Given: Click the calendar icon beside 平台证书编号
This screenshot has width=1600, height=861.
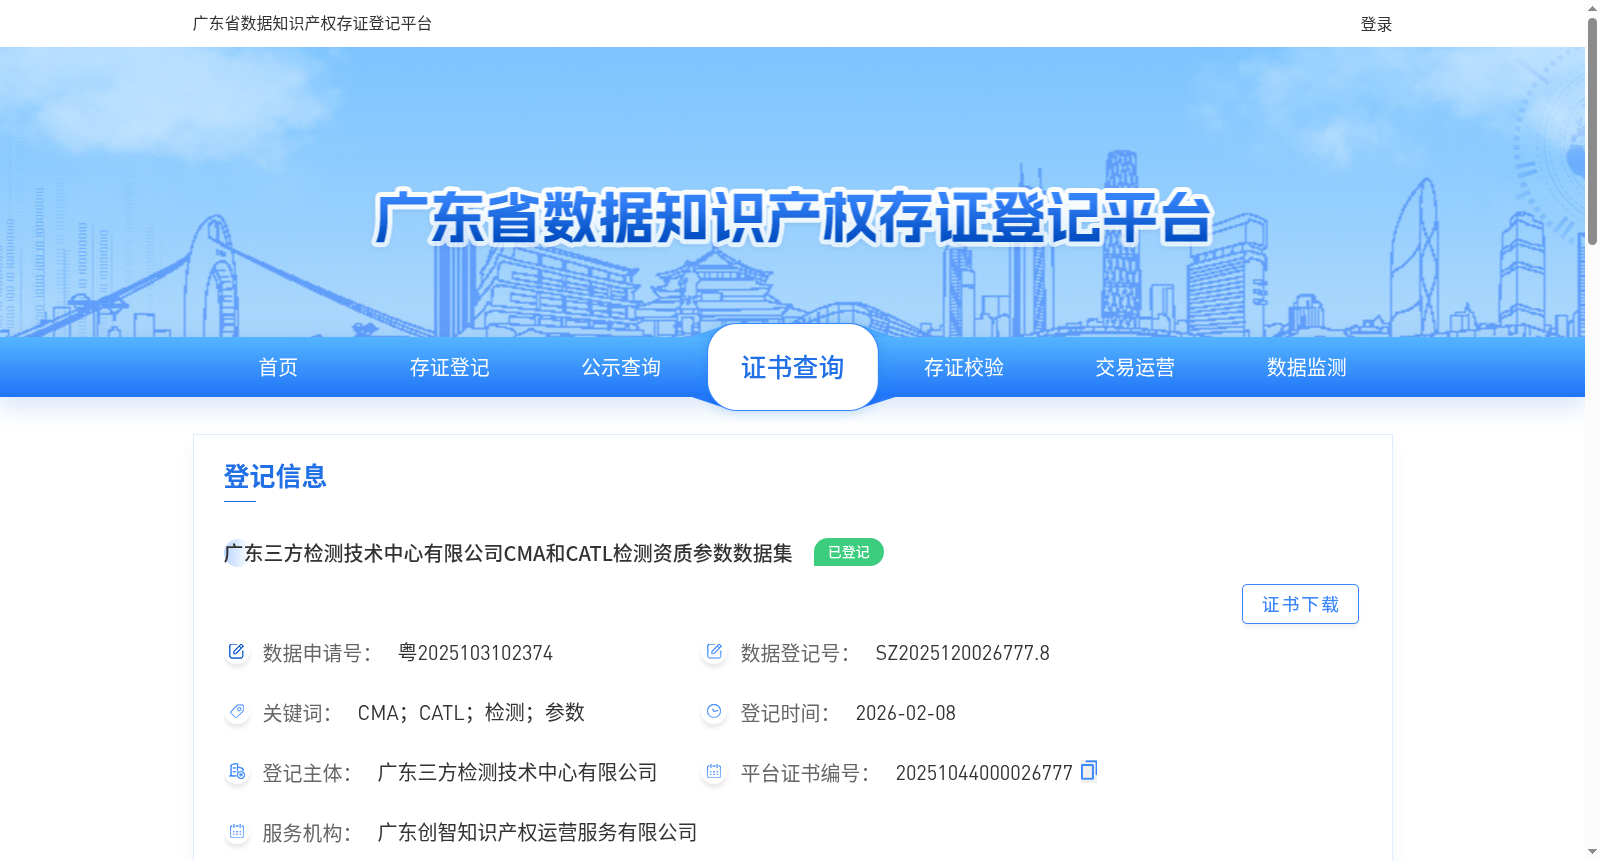Looking at the screenshot, I should click(714, 772).
